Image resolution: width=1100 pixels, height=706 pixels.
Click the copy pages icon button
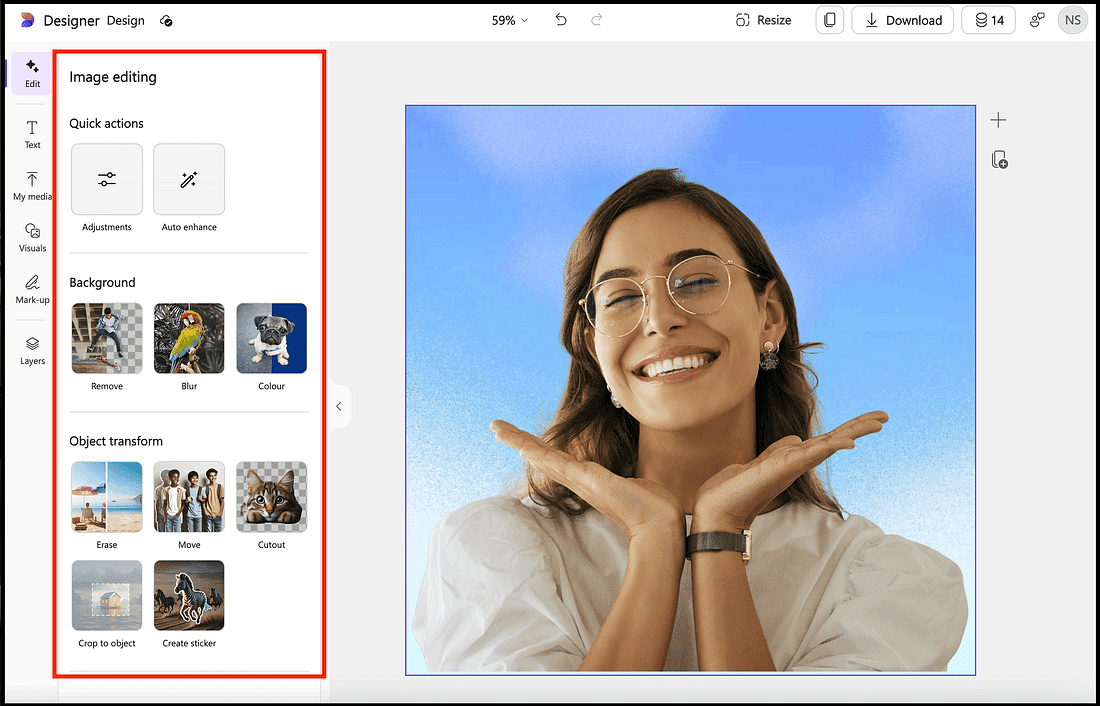[x=830, y=20]
